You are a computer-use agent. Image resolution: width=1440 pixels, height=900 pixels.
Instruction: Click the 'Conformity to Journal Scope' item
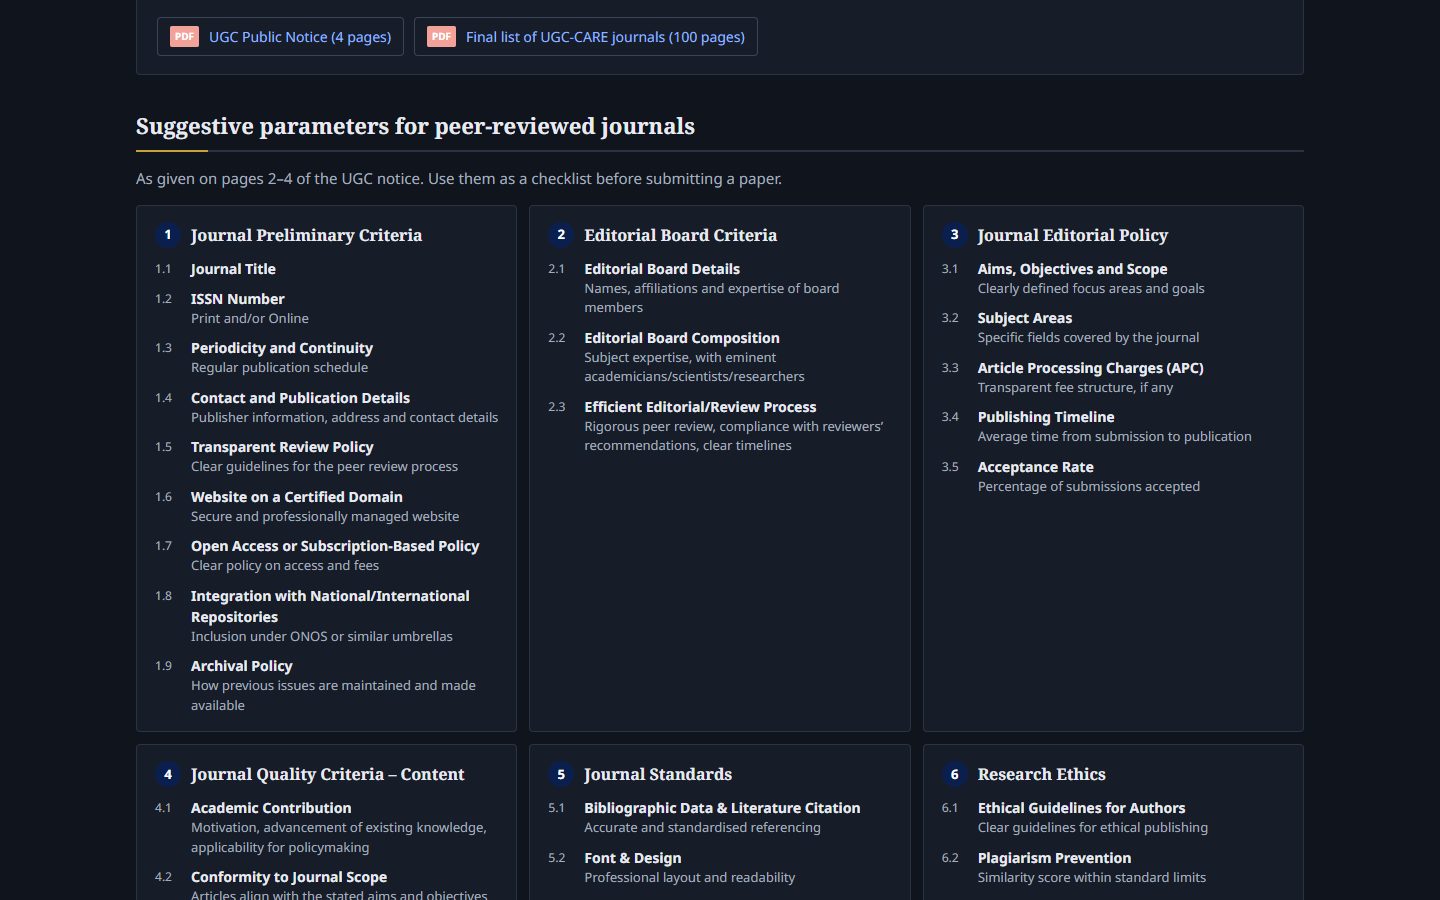point(289,877)
